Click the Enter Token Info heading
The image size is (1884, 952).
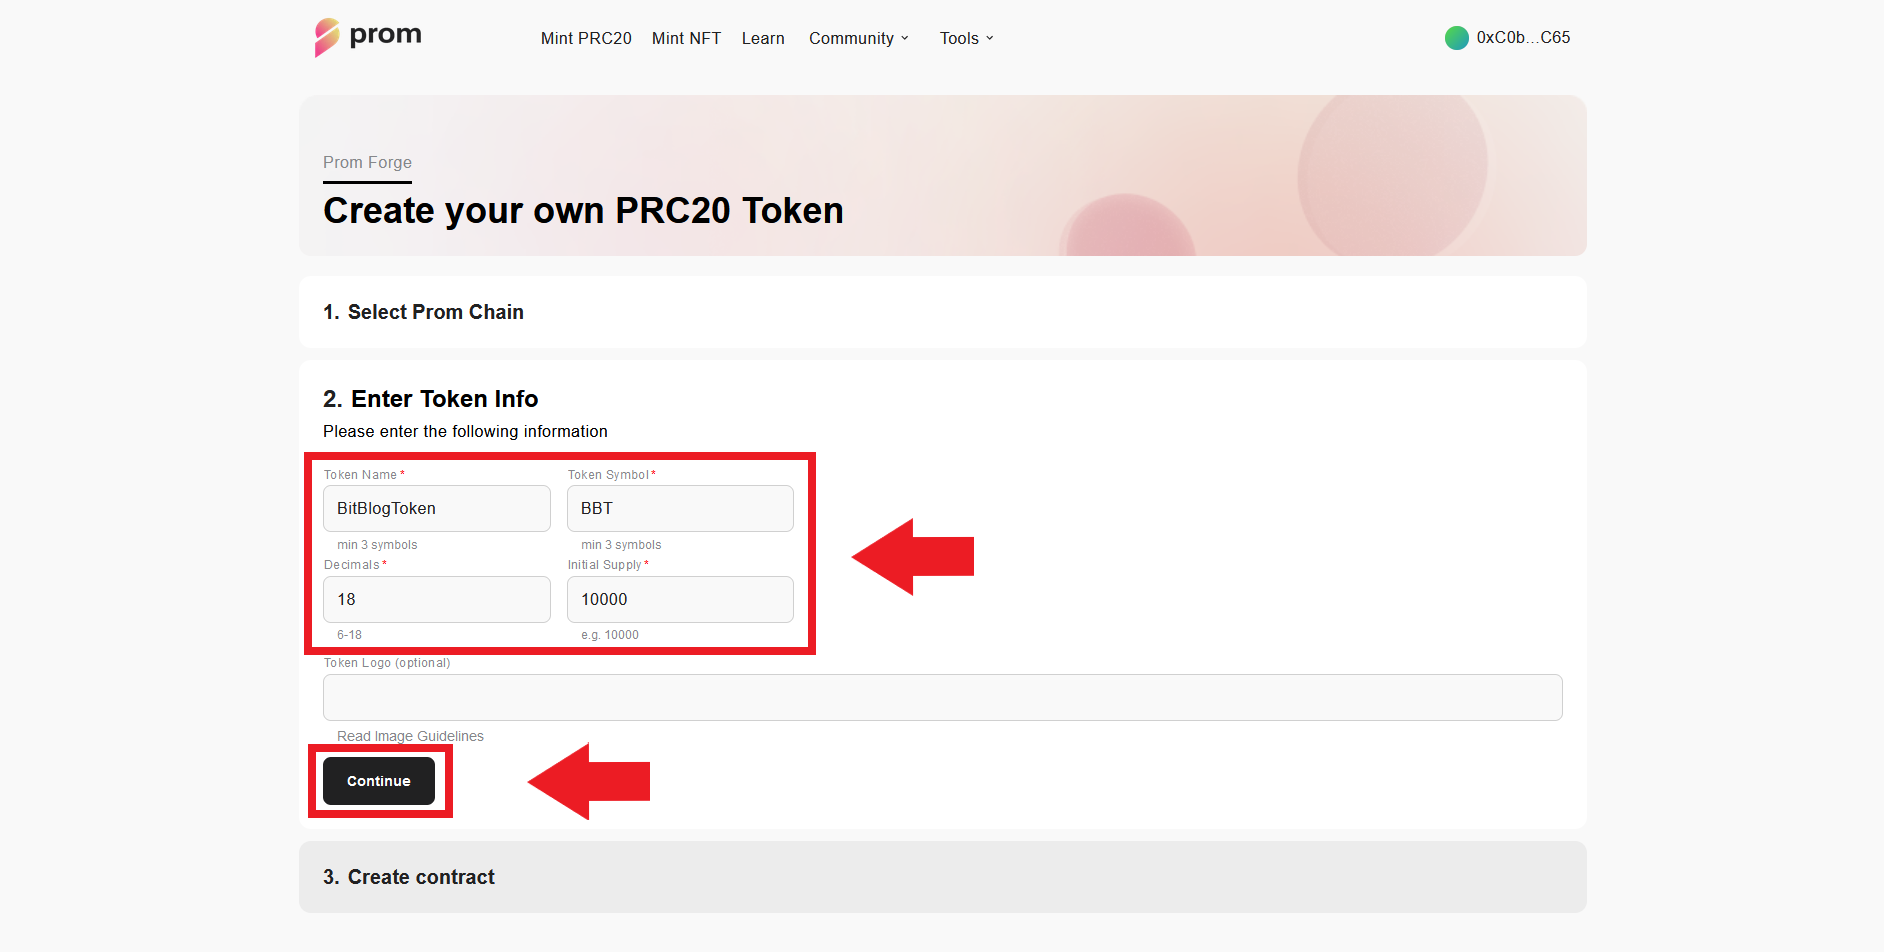tap(430, 399)
